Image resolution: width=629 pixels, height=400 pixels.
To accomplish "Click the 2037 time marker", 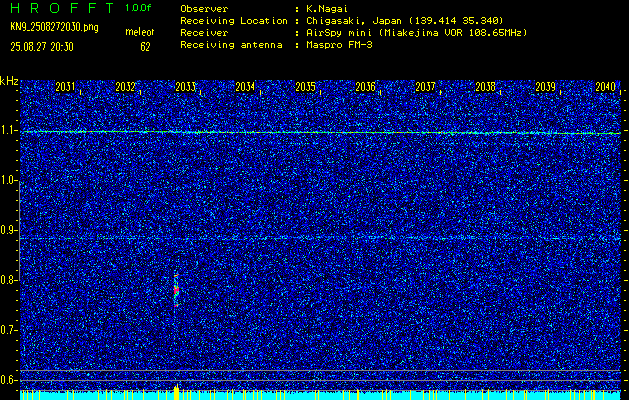I will (425, 87).
